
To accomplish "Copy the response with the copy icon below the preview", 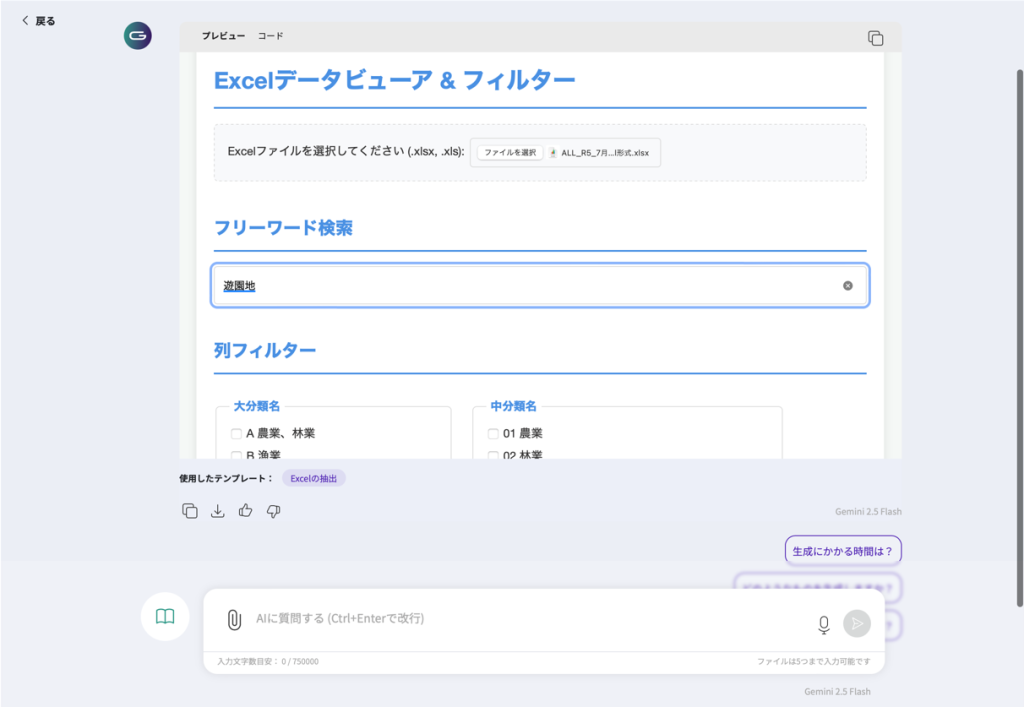I will [190, 511].
